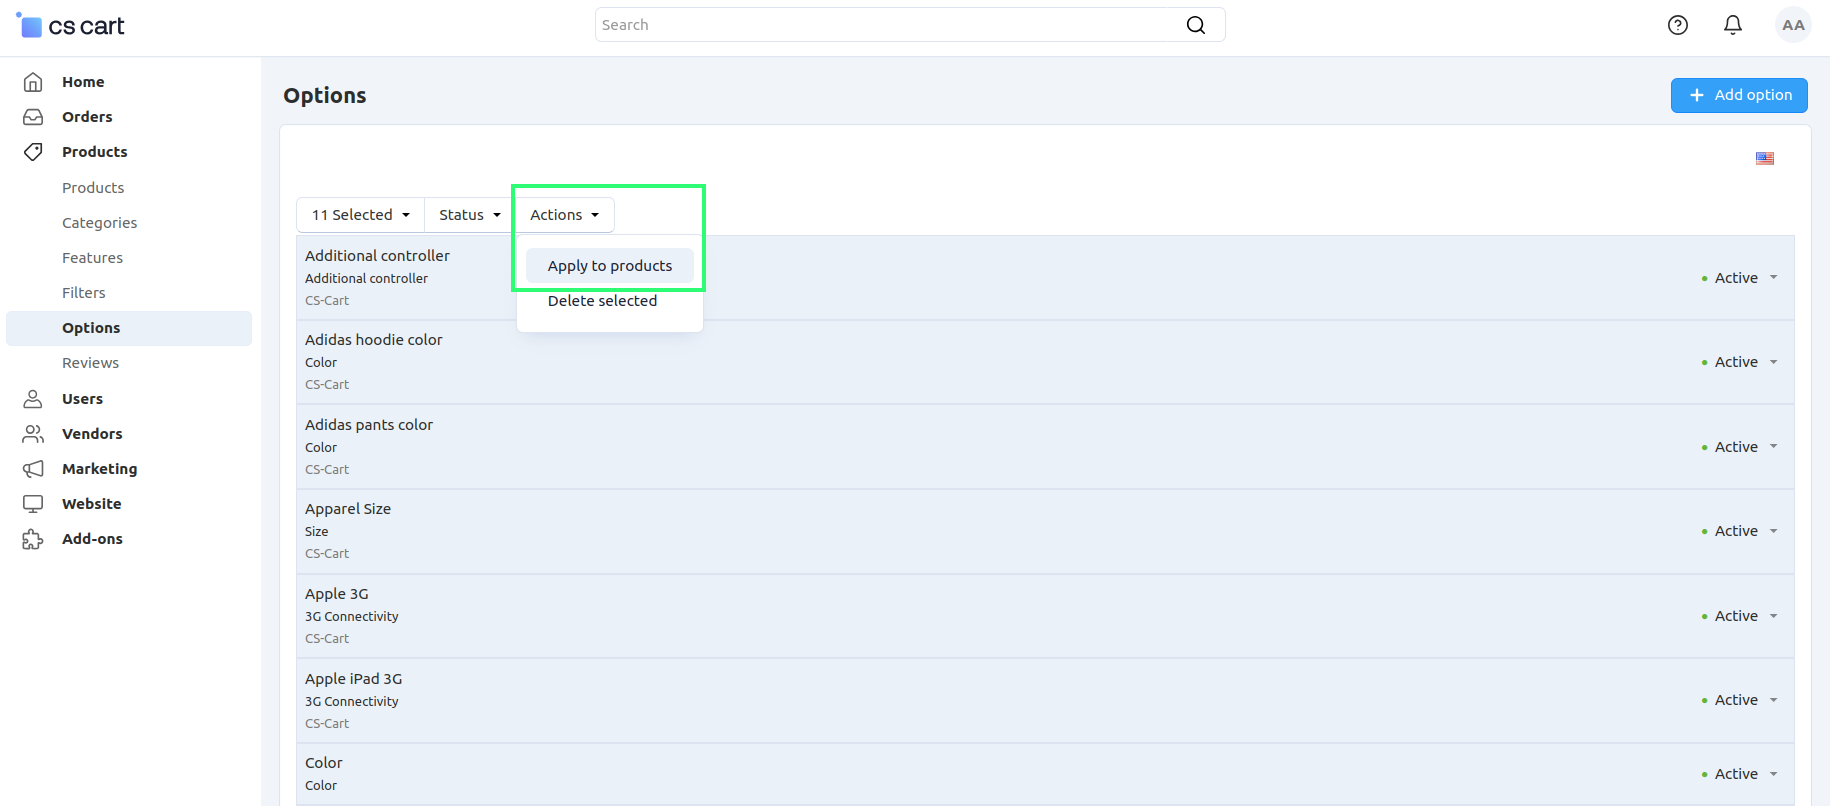Change status of Apple iPad 3G option

(1739, 700)
